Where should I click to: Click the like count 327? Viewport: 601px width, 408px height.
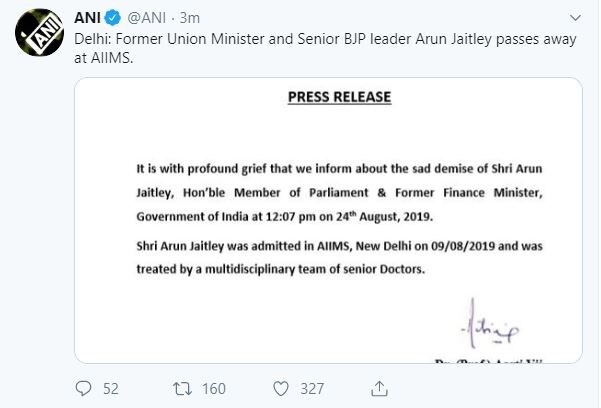point(313,387)
